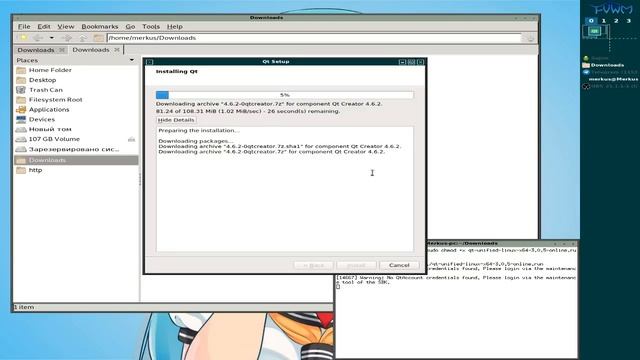Switch to FVWM desktop page 1
640x360 pixels.
(604, 21)
